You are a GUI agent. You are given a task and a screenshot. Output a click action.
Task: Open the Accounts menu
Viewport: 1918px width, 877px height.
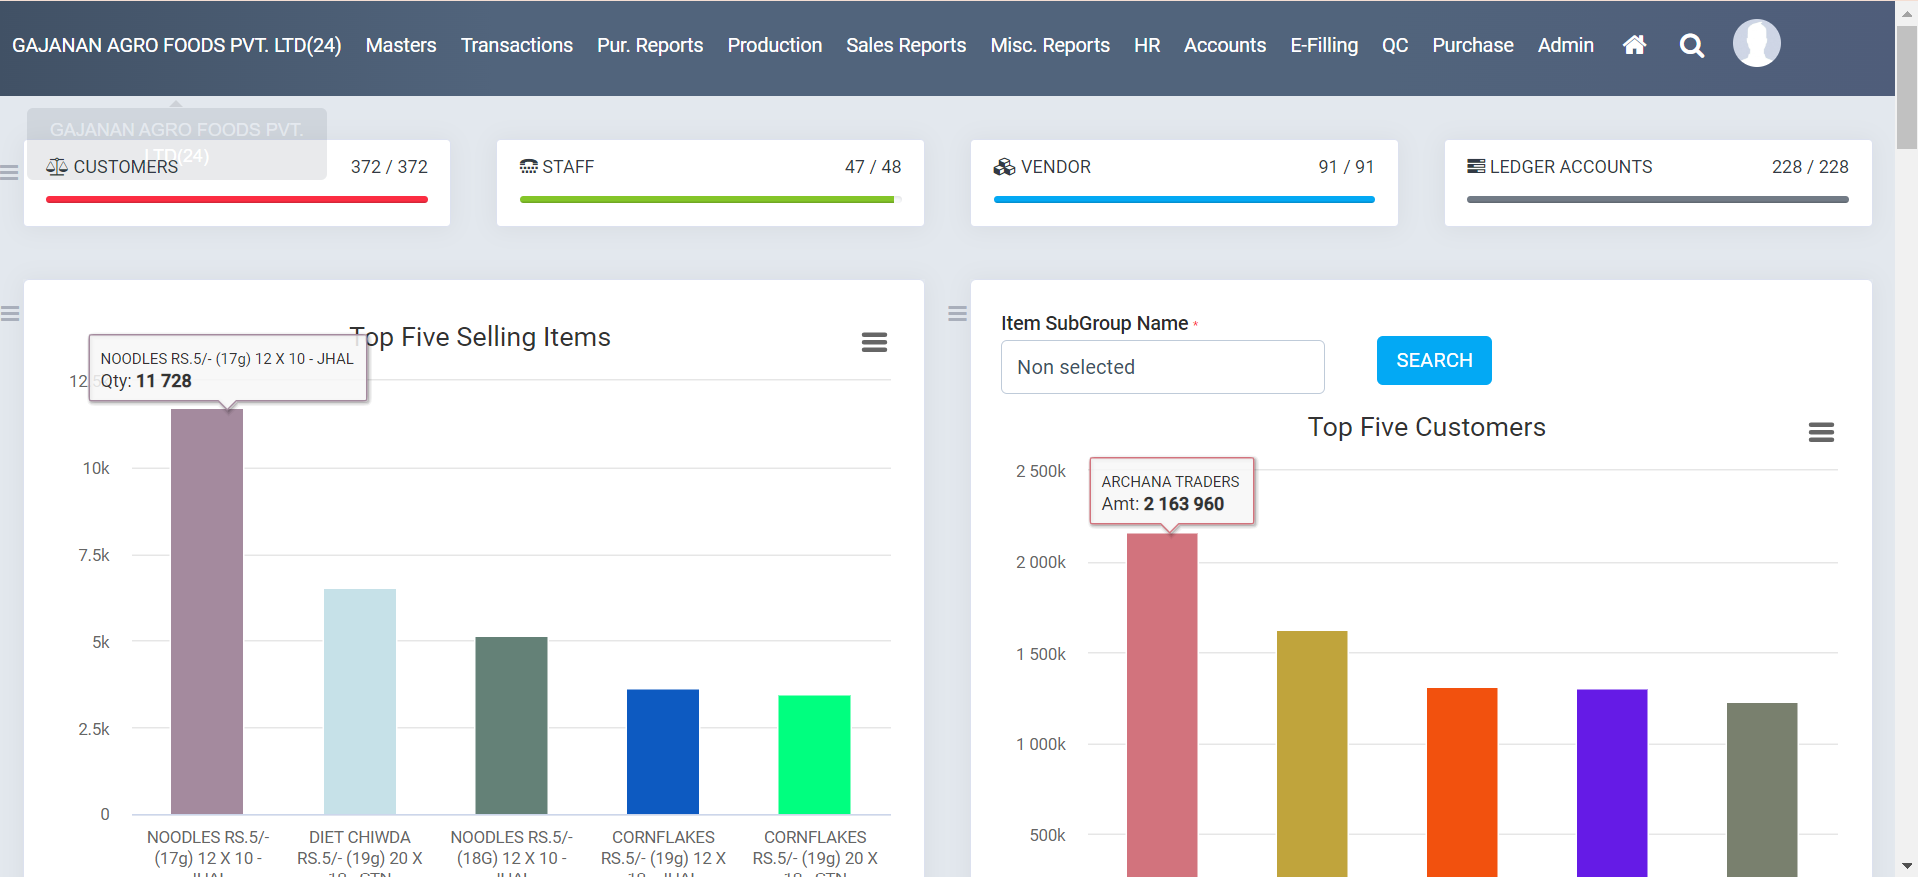pyautogui.click(x=1224, y=46)
